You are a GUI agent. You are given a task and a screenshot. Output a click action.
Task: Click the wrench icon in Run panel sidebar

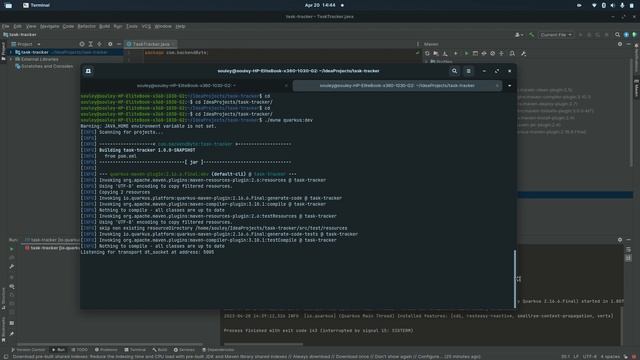pyautogui.click(x=12, y=267)
